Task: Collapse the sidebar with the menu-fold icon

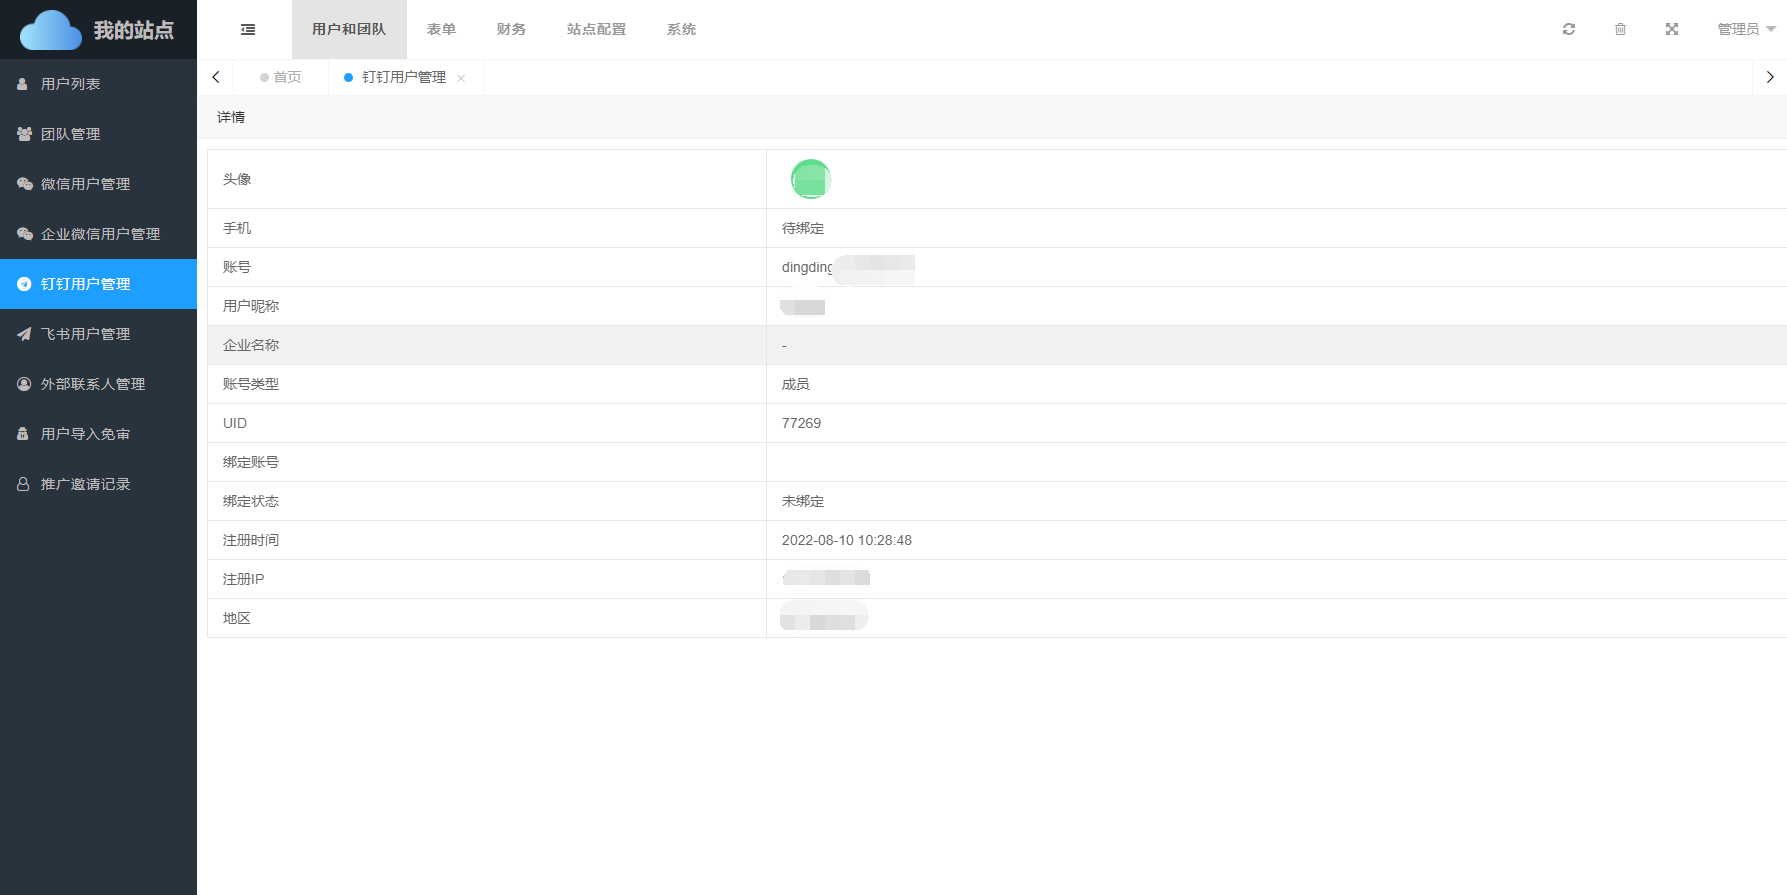Action: pos(248,30)
